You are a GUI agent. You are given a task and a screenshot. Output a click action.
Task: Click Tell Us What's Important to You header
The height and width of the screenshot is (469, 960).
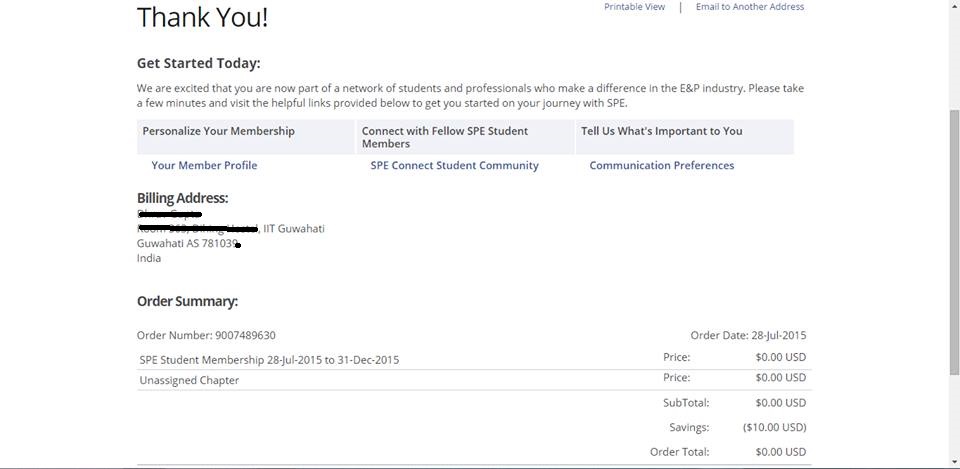click(661, 131)
